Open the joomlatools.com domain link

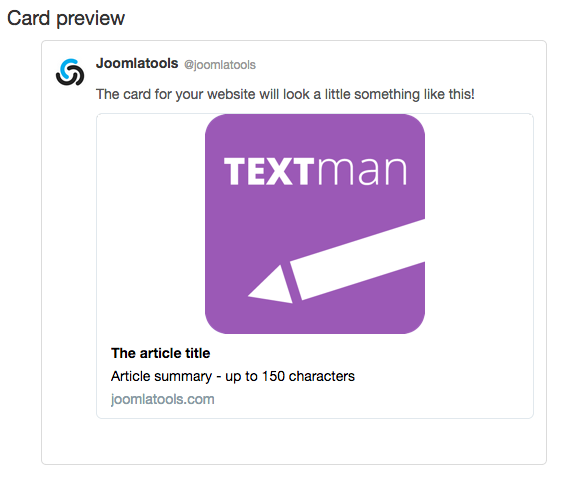[162, 399]
